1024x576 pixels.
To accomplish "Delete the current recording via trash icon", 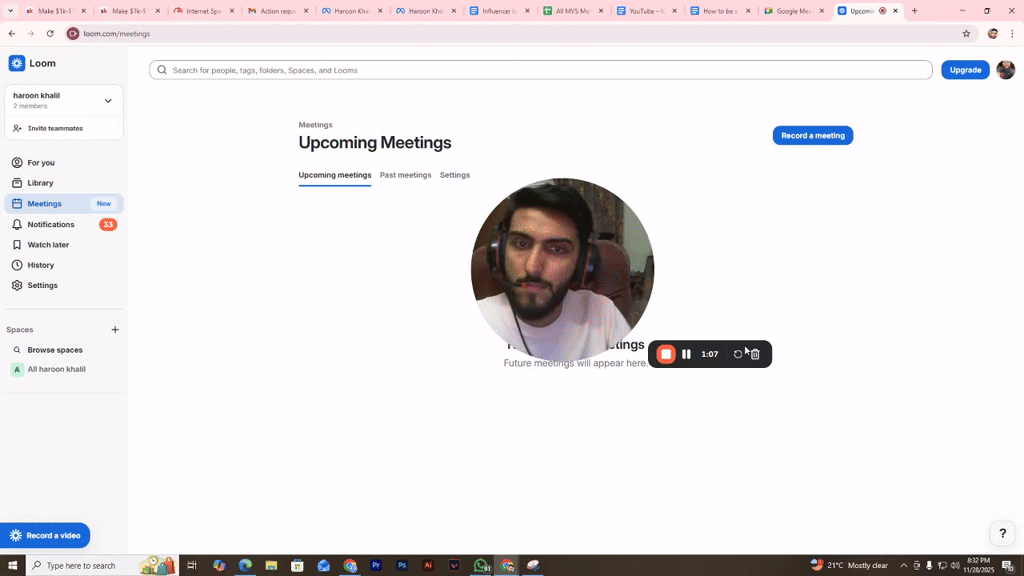I will coord(755,353).
